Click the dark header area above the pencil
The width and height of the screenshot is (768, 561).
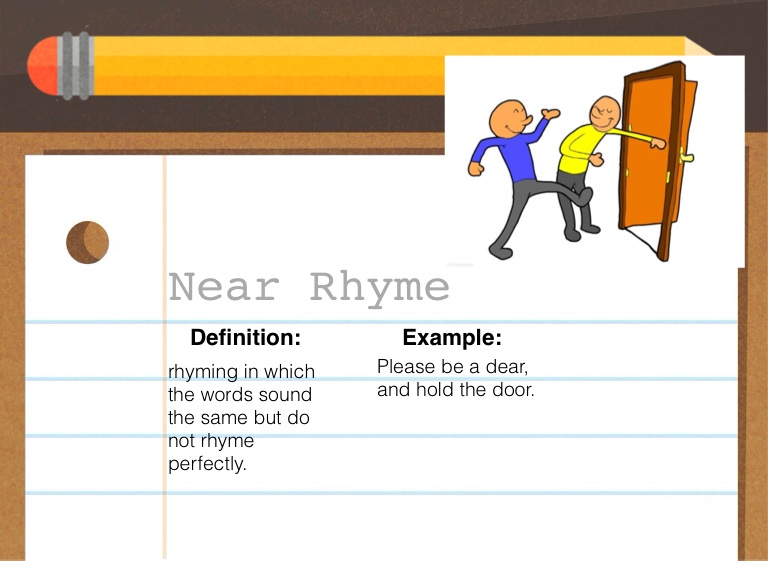pyautogui.click(x=300, y=18)
